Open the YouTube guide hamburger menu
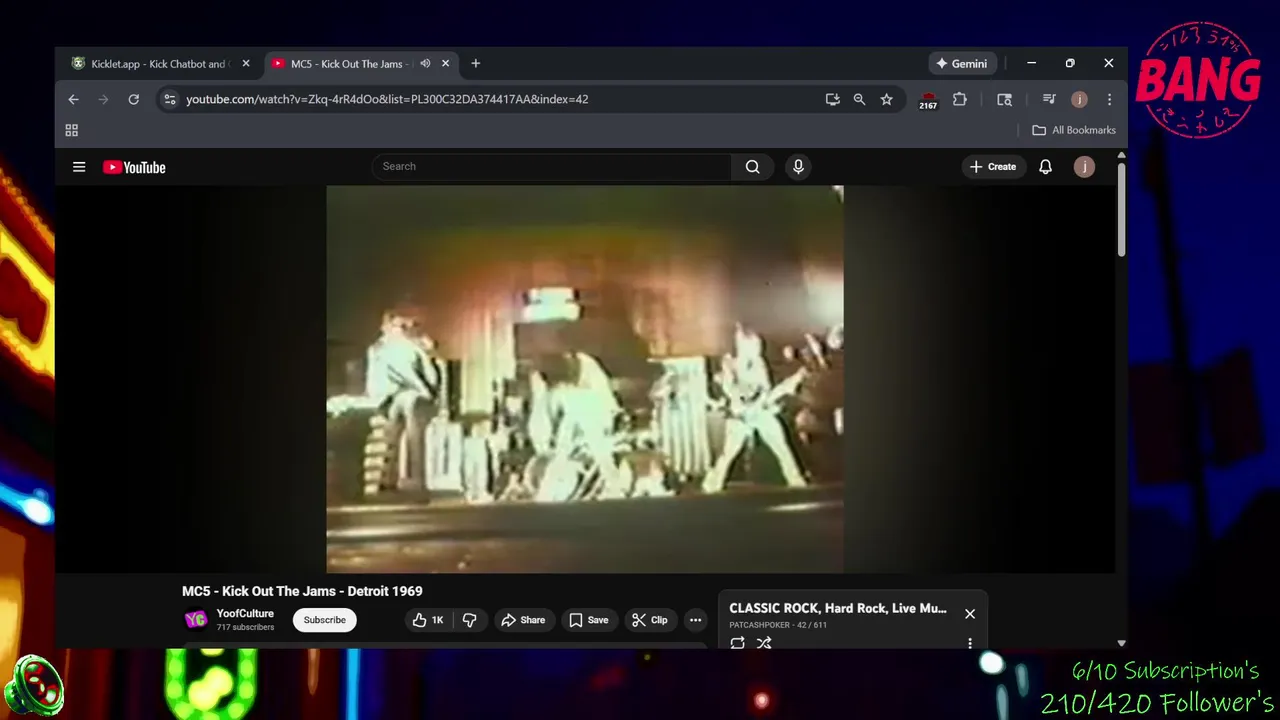This screenshot has width=1280, height=720. coord(79,167)
